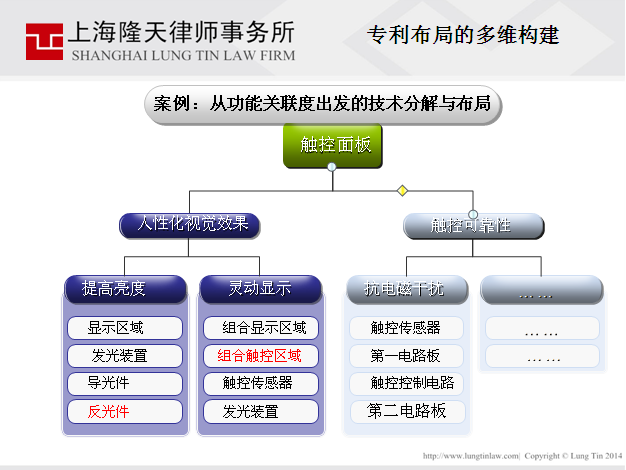This screenshot has height=470, width=626.
Task: Click the red 组合触控区域 item
Action: tap(261, 356)
